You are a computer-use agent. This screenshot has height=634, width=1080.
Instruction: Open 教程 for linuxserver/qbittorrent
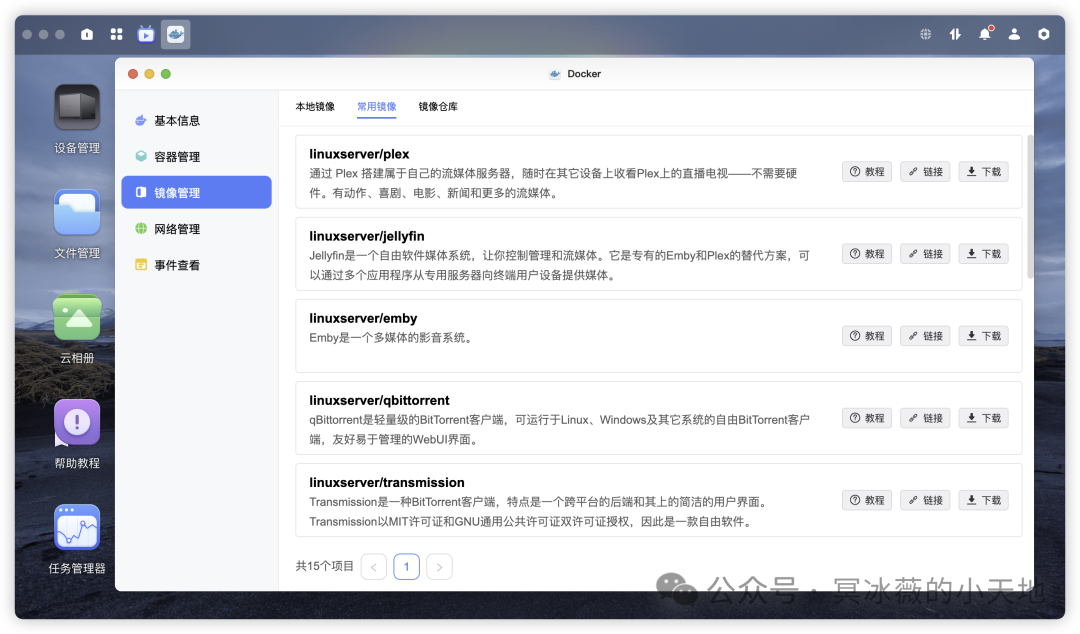click(x=867, y=418)
